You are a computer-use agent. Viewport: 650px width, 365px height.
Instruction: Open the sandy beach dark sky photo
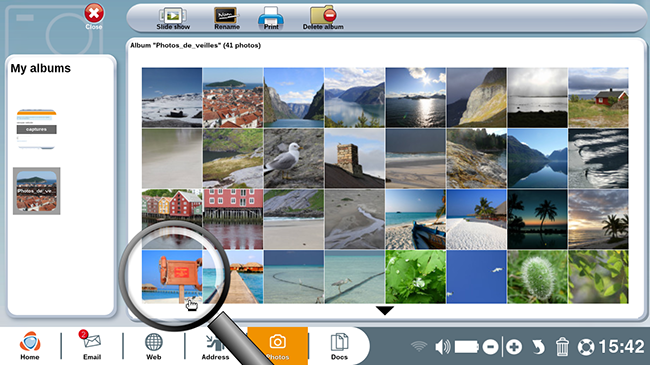click(416, 158)
